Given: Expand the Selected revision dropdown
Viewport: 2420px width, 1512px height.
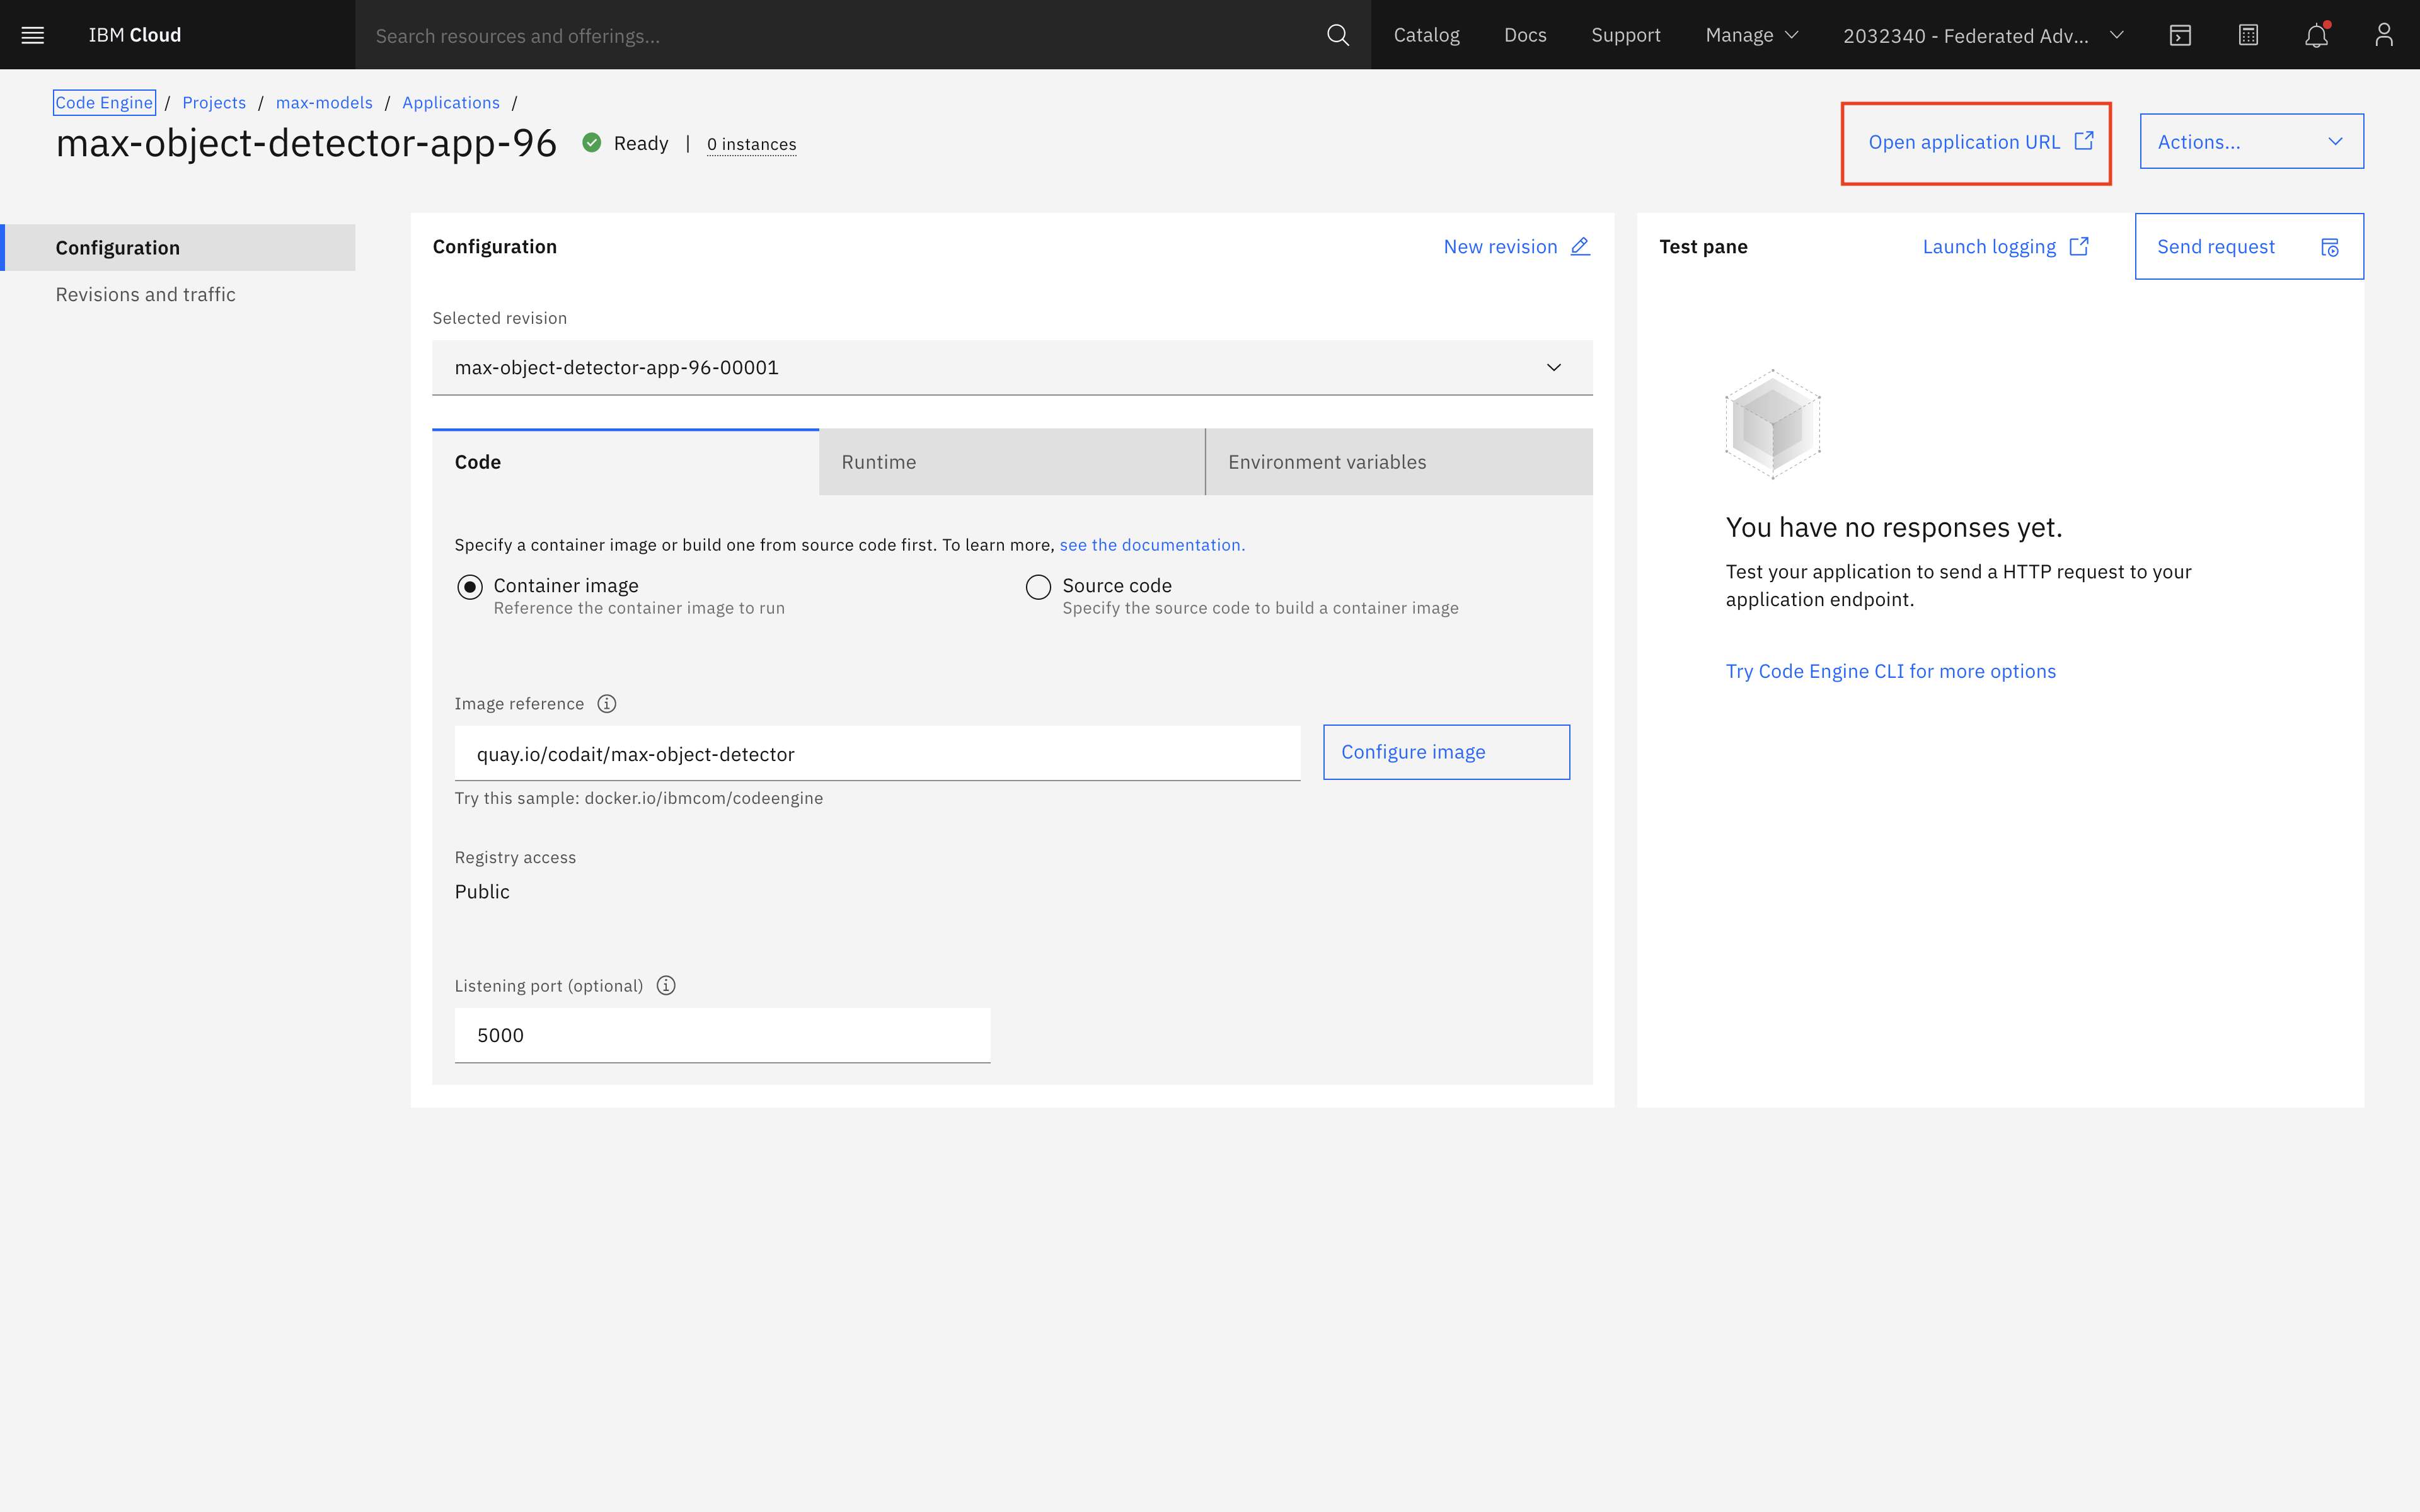Looking at the screenshot, I should pyautogui.click(x=1012, y=368).
